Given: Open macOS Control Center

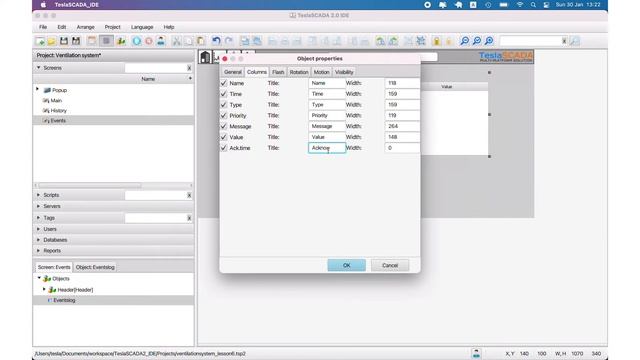Looking at the screenshot, I should 547,5.
